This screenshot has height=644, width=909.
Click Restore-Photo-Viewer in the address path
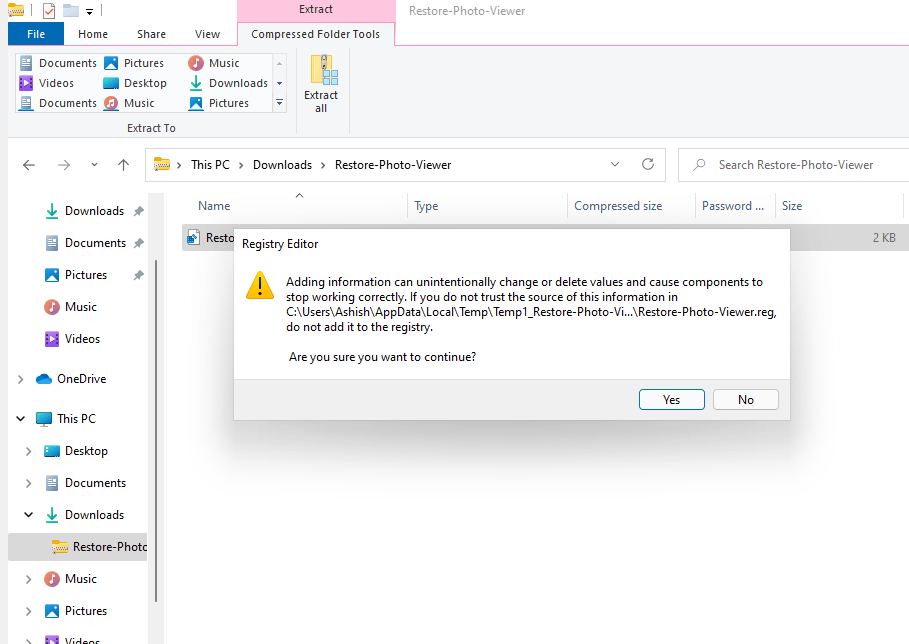(393, 165)
